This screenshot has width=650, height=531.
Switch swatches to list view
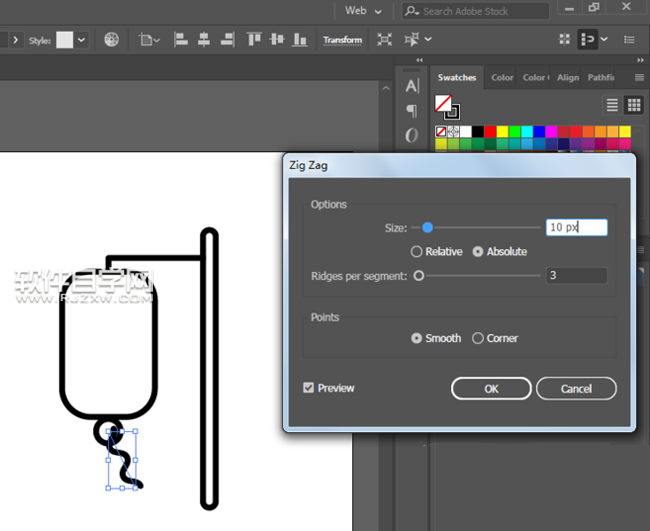612,105
